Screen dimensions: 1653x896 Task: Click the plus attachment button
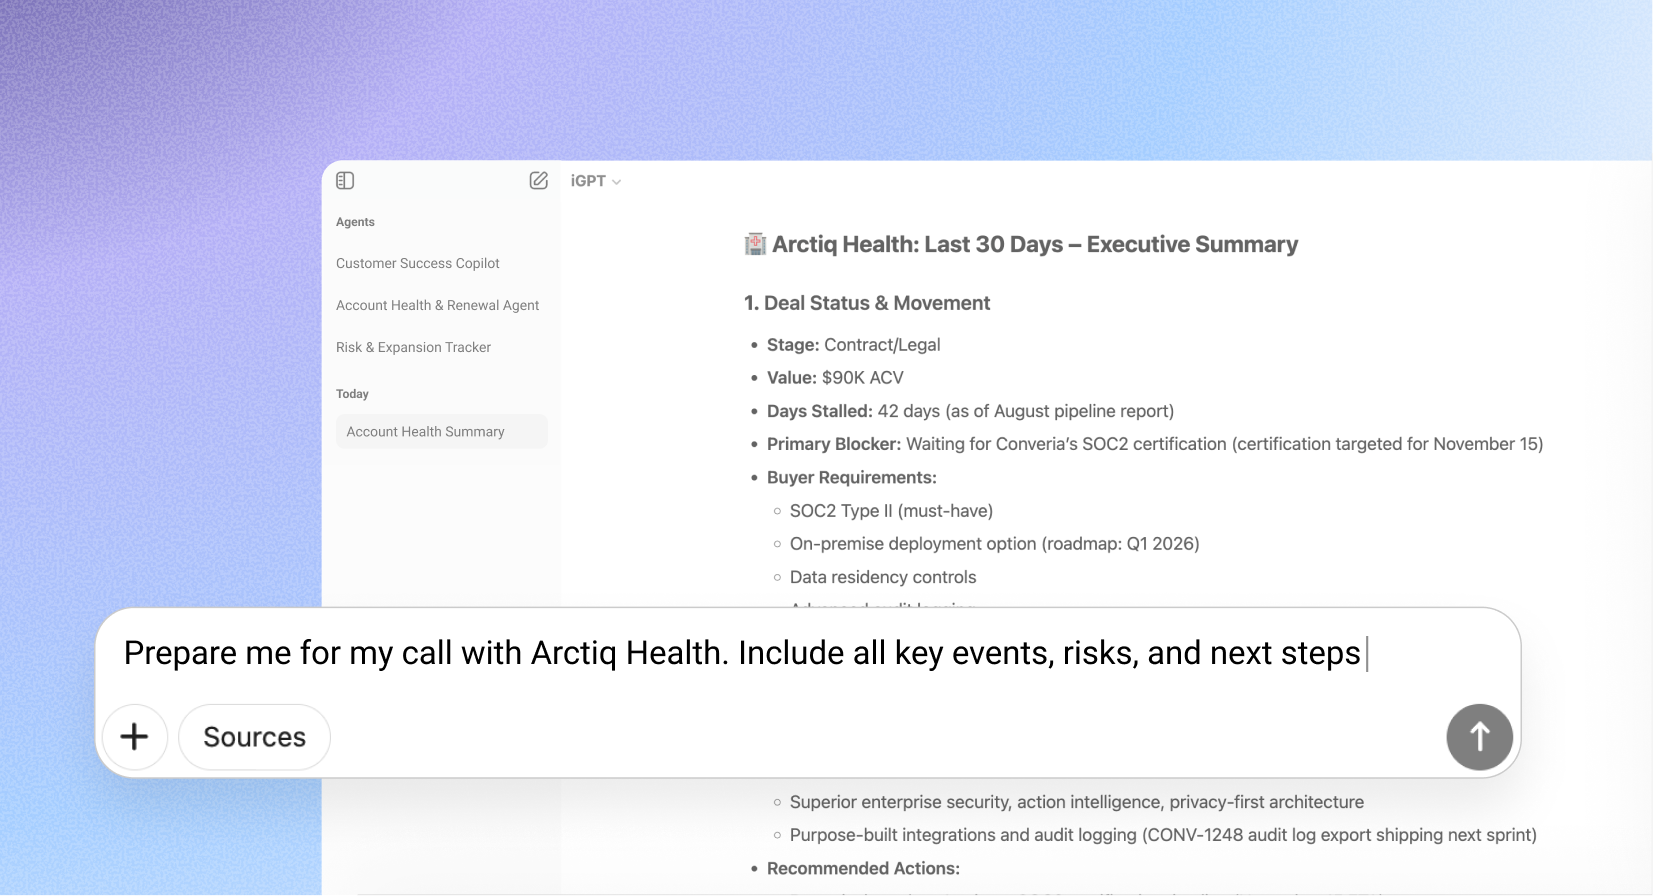(x=135, y=737)
